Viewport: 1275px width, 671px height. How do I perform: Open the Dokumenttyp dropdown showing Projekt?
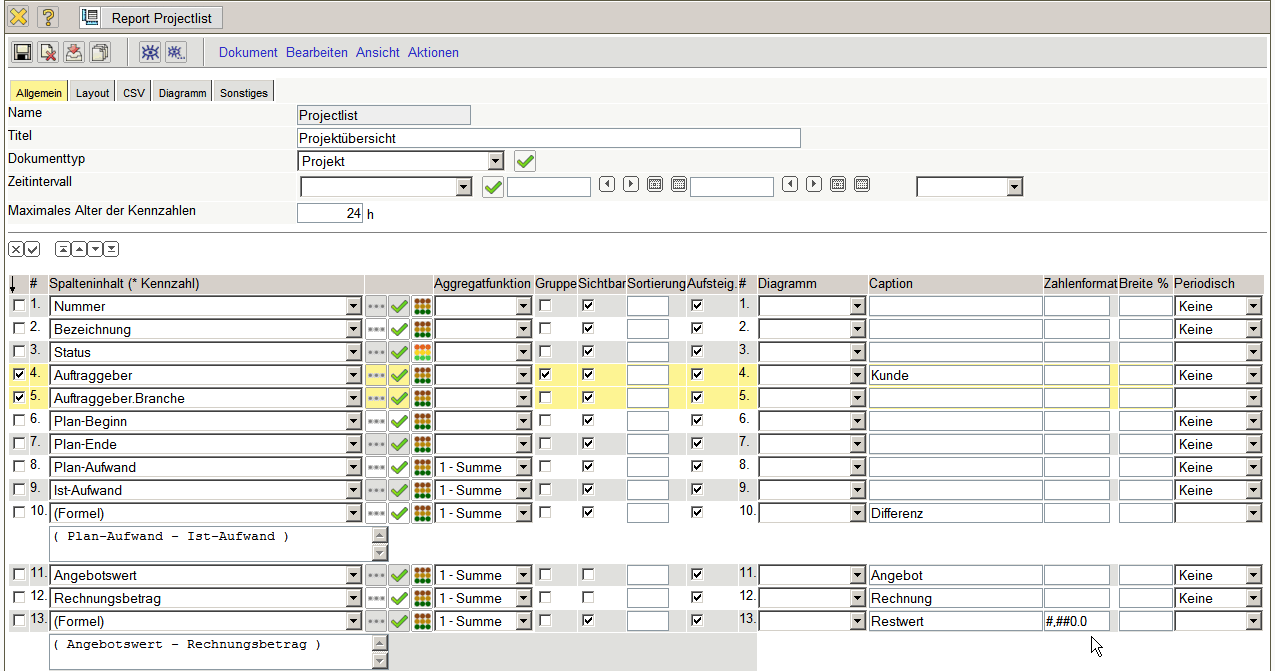[496, 161]
